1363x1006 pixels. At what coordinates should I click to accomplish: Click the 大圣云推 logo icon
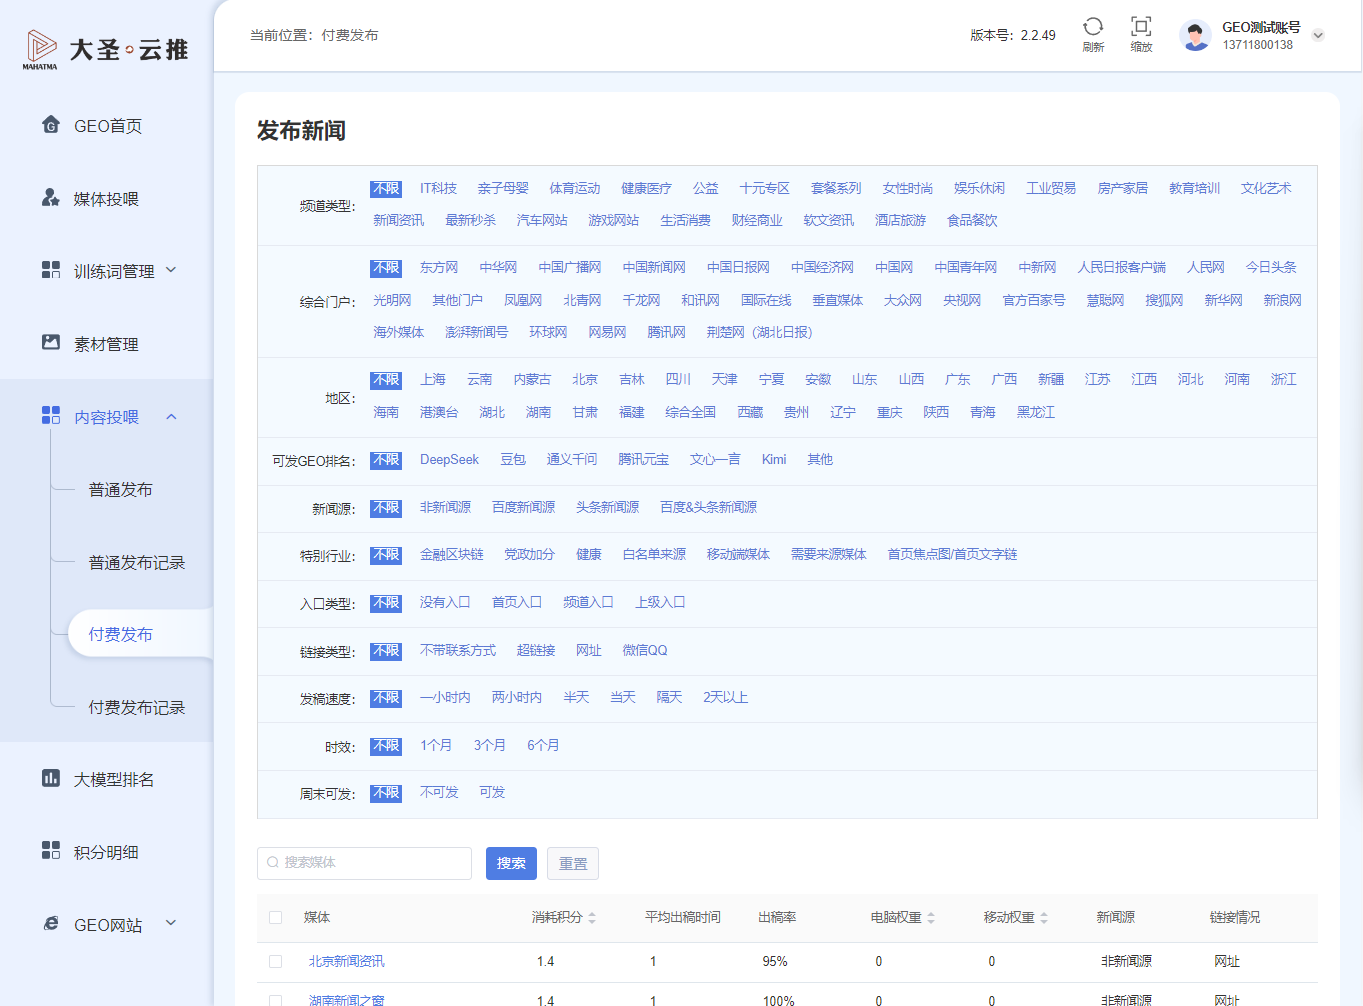click(40, 48)
